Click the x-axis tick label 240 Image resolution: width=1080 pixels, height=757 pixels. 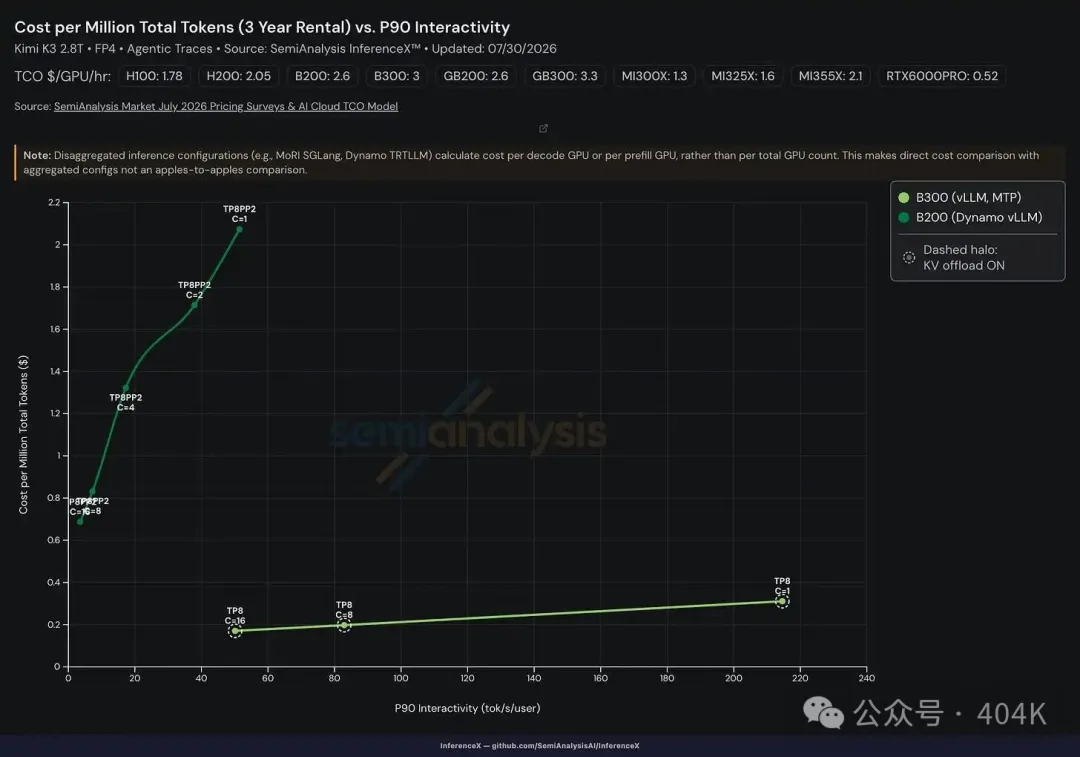(x=866, y=678)
